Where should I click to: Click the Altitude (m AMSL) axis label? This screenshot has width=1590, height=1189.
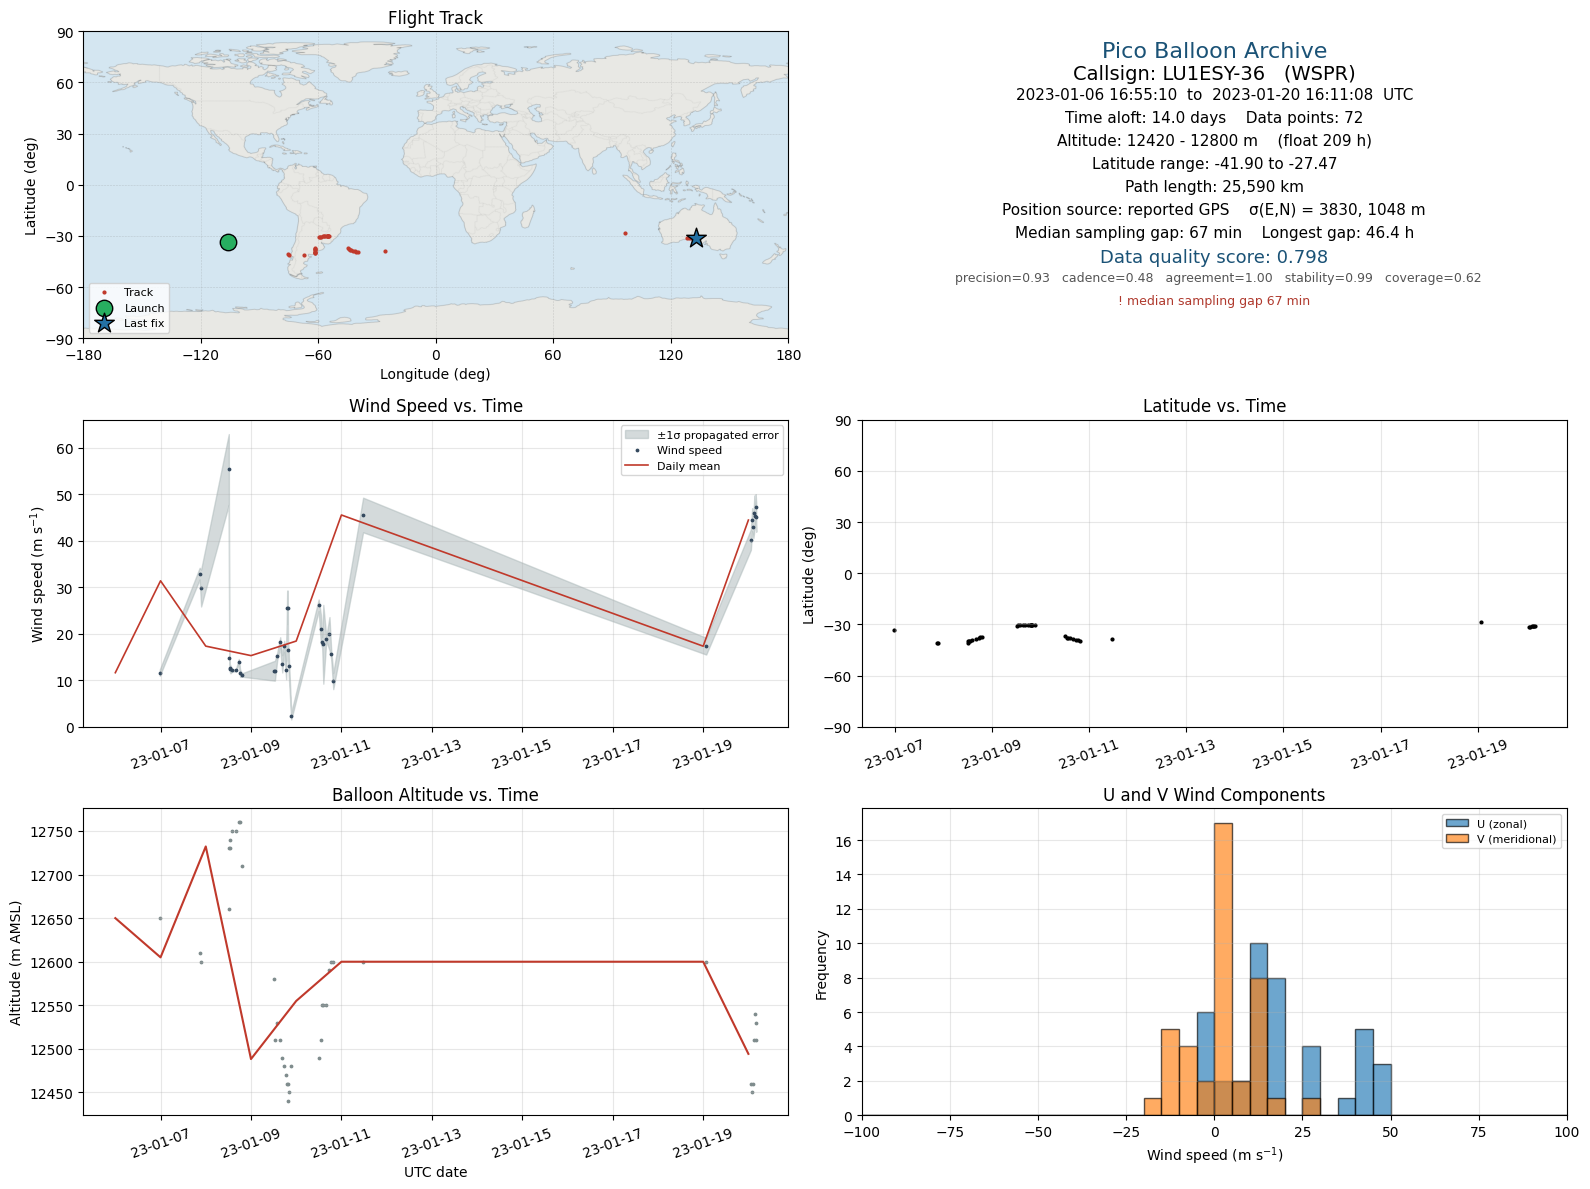pos(16,962)
